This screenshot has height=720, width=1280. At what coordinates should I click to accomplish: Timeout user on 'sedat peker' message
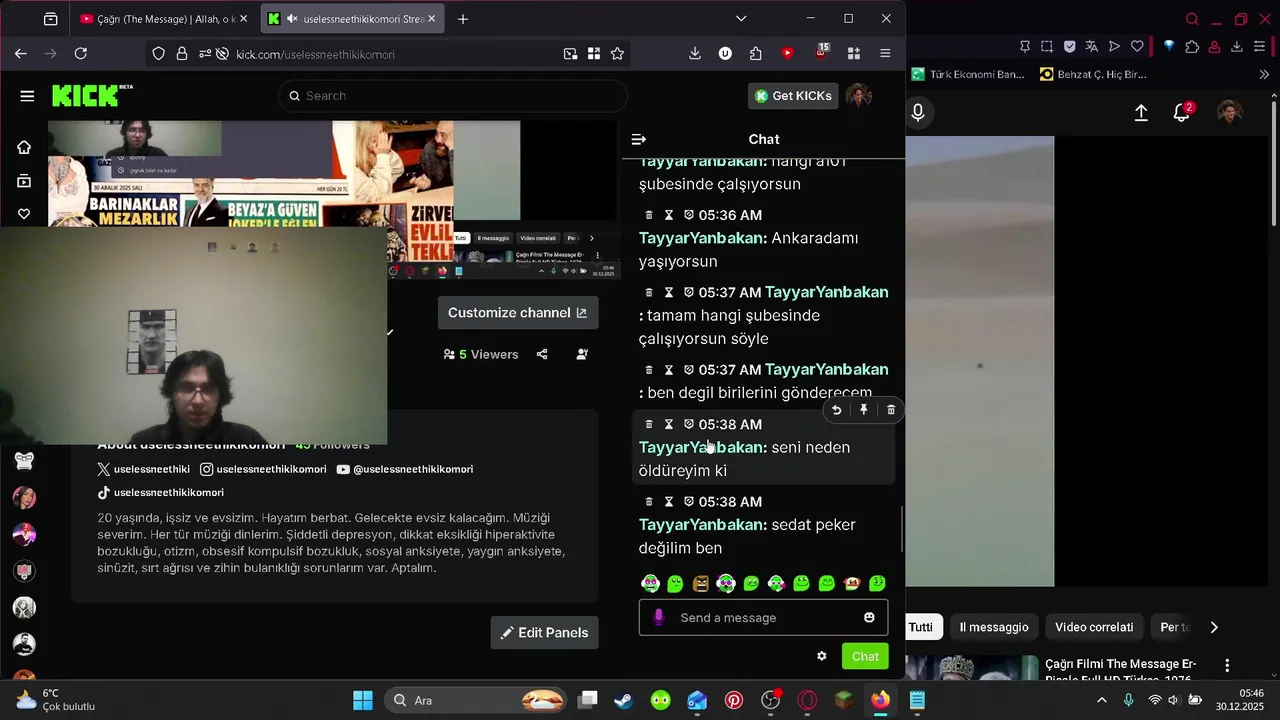[x=669, y=502]
